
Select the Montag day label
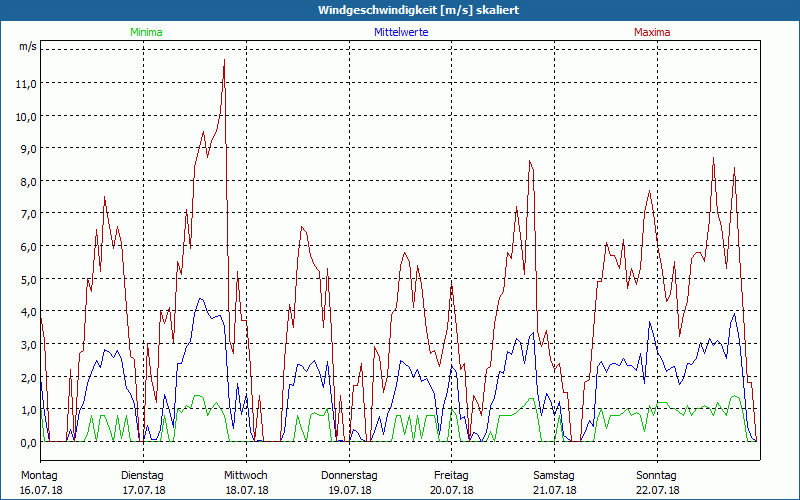point(39,475)
